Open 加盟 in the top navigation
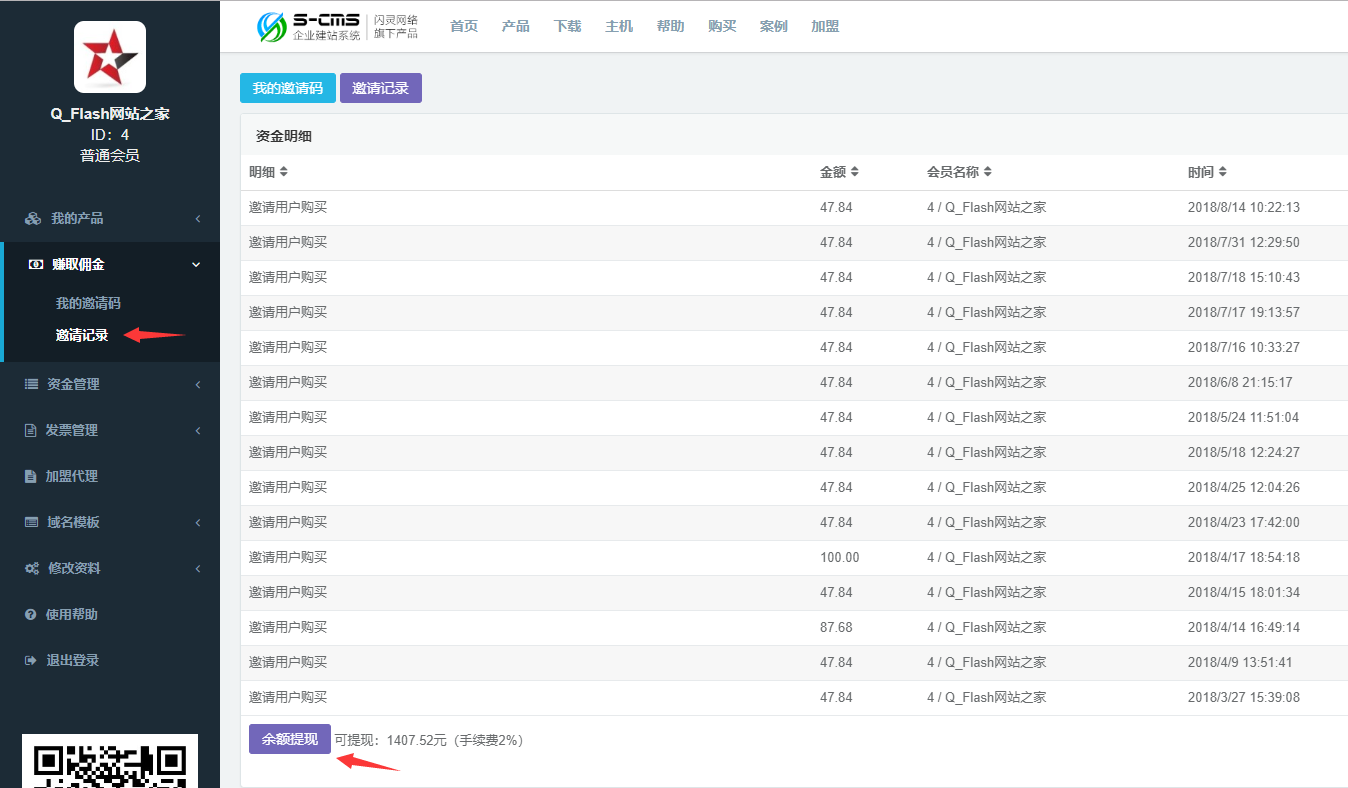Screen dimensions: 1348x788 tap(825, 27)
